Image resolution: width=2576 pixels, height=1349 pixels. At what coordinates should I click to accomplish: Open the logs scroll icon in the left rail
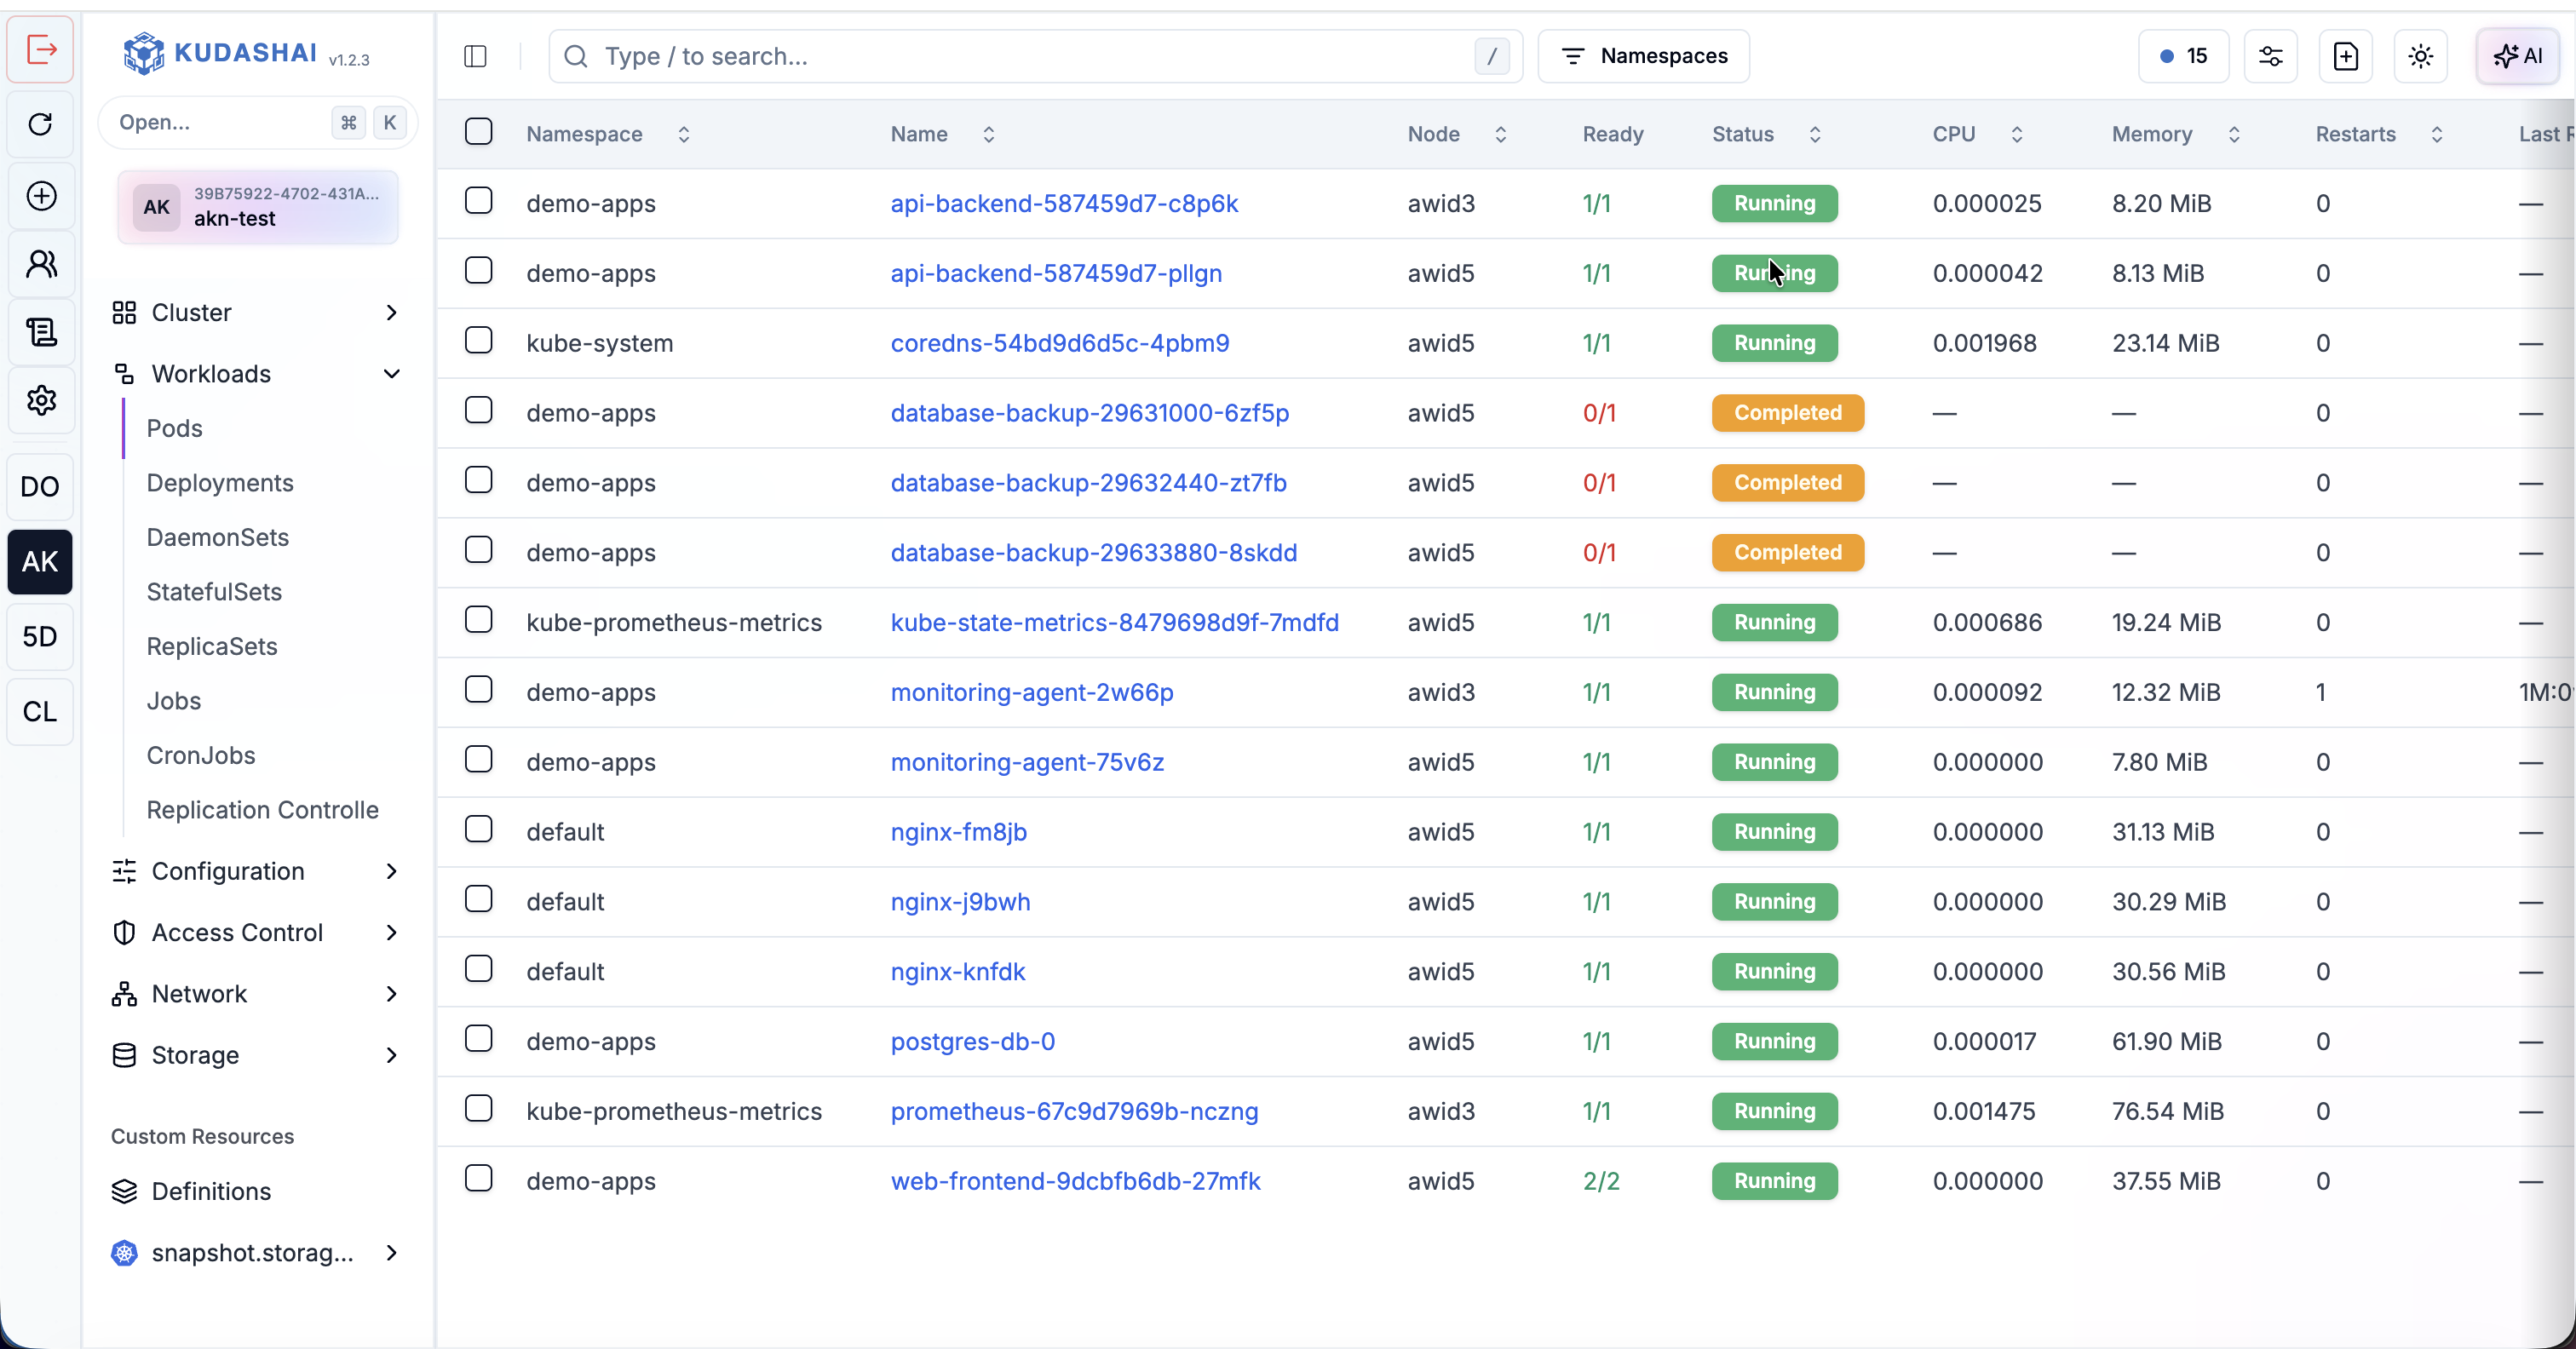[x=41, y=332]
